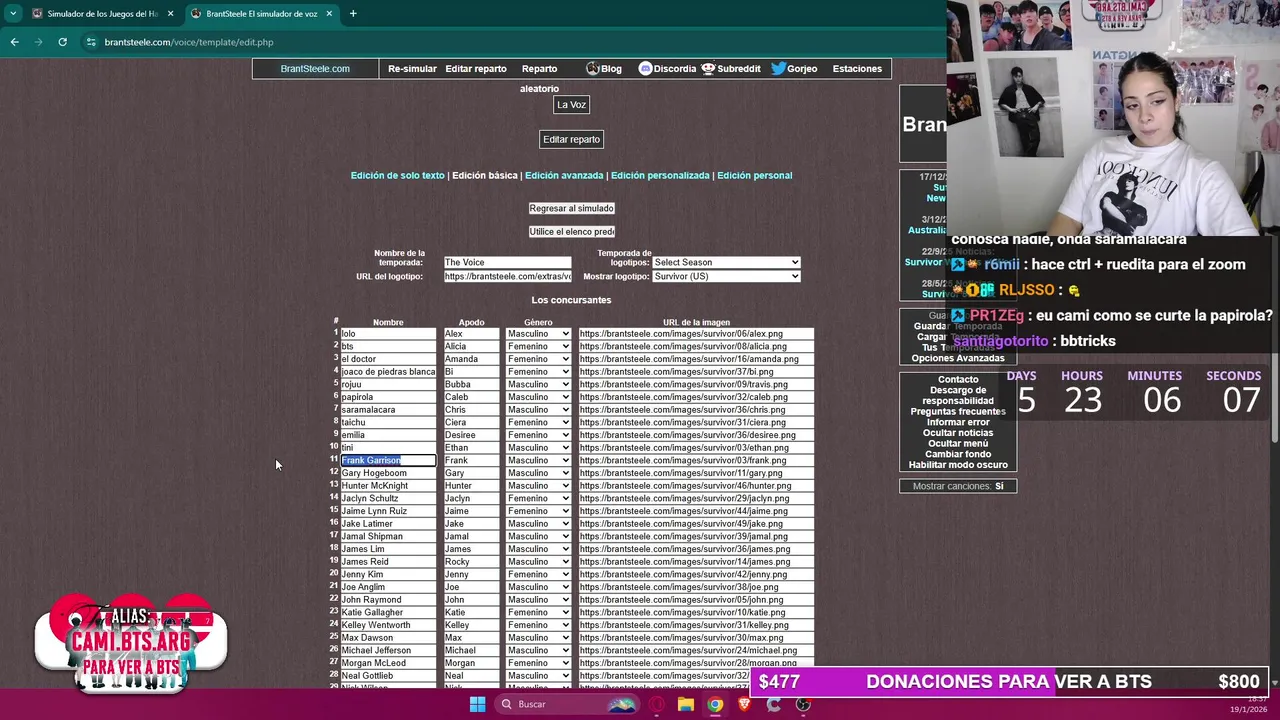Open Estaciones in the nav bar
The image size is (1280, 720).
(857, 69)
